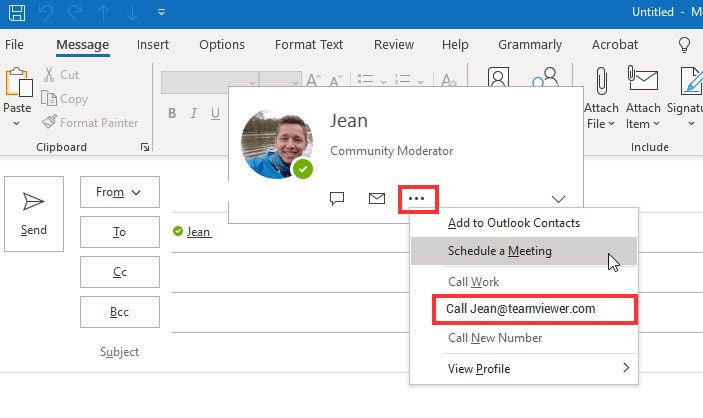This screenshot has height=418, width=703.
Task: Open the File tab
Action: pyautogui.click(x=14, y=44)
